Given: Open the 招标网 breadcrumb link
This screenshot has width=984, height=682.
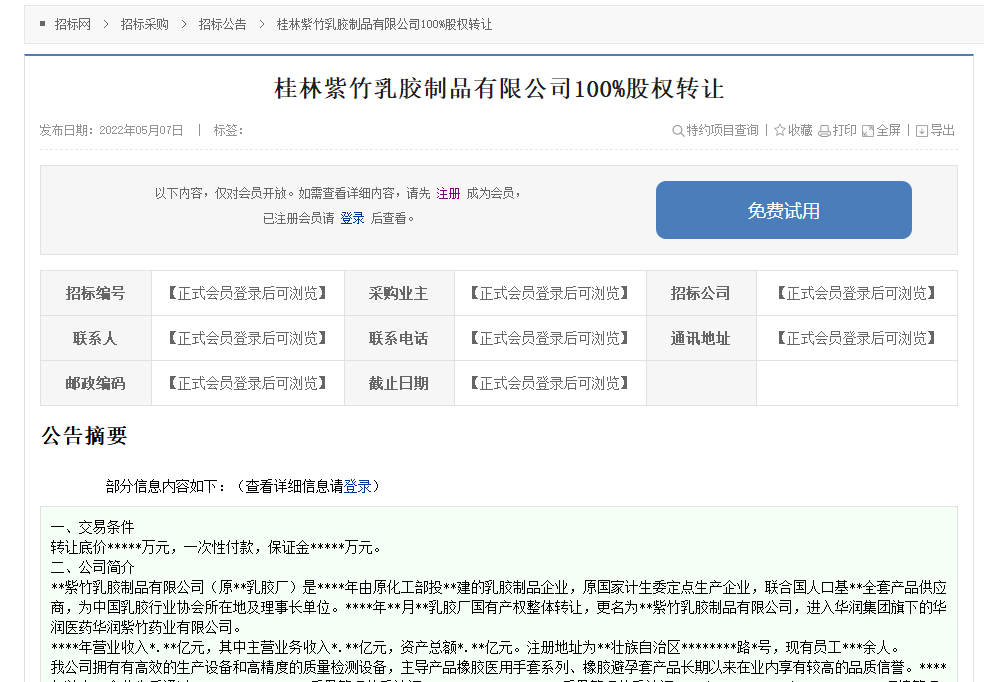Looking at the screenshot, I should click(72, 24).
